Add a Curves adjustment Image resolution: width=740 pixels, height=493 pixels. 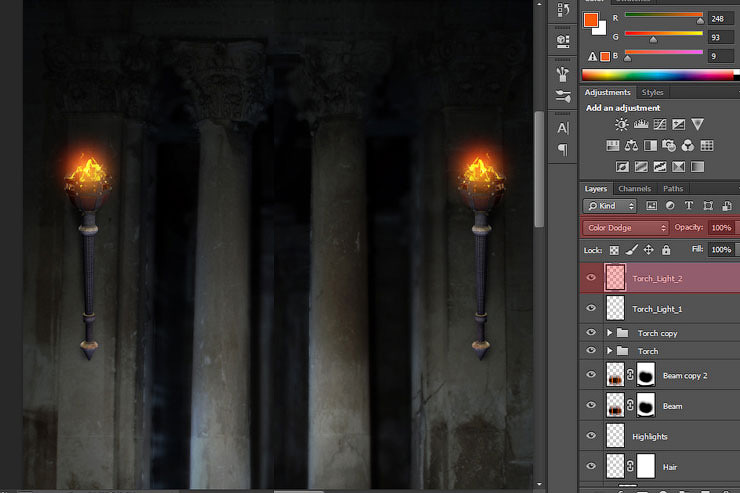point(660,124)
